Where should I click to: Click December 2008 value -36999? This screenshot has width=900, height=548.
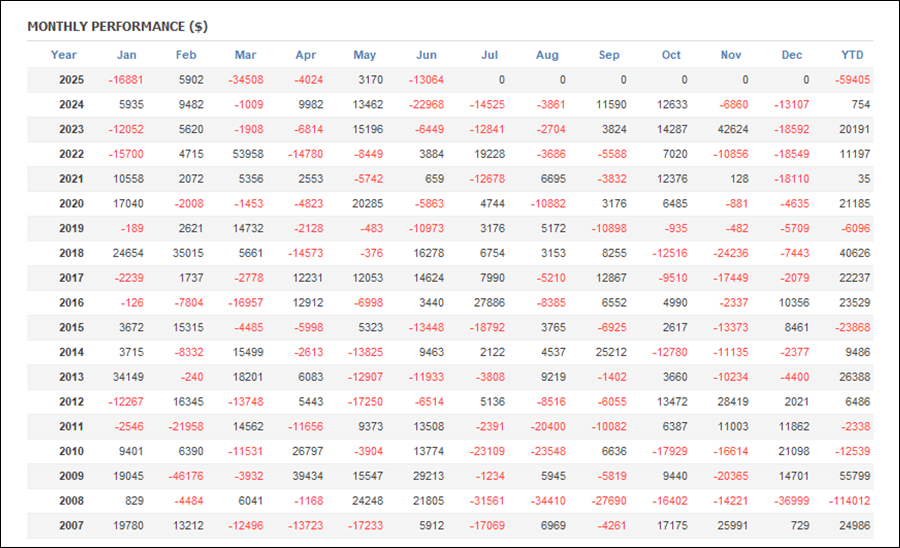tap(792, 500)
